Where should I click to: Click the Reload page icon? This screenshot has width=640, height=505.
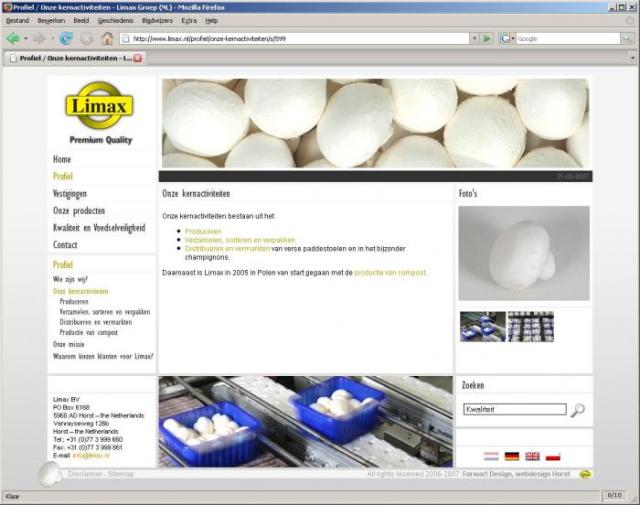pyautogui.click(x=66, y=38)
